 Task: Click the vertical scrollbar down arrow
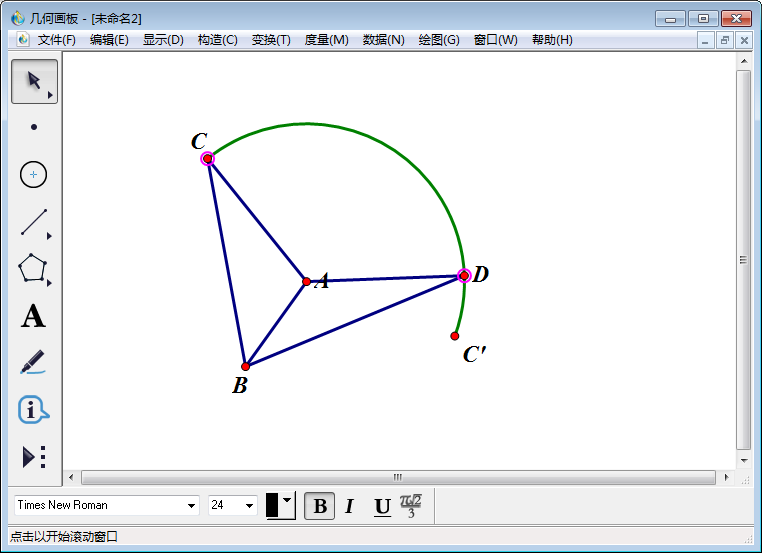point(744,460)
